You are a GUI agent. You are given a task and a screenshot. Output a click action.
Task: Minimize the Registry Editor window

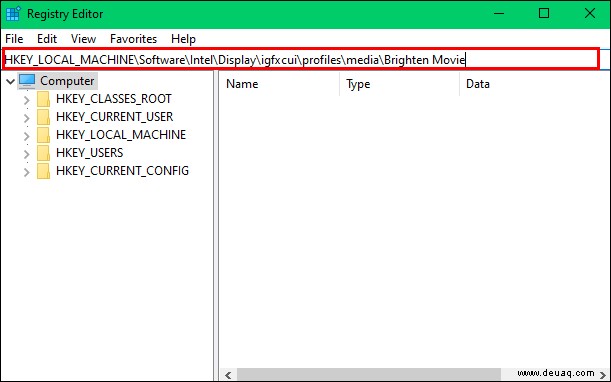[499, 14]
